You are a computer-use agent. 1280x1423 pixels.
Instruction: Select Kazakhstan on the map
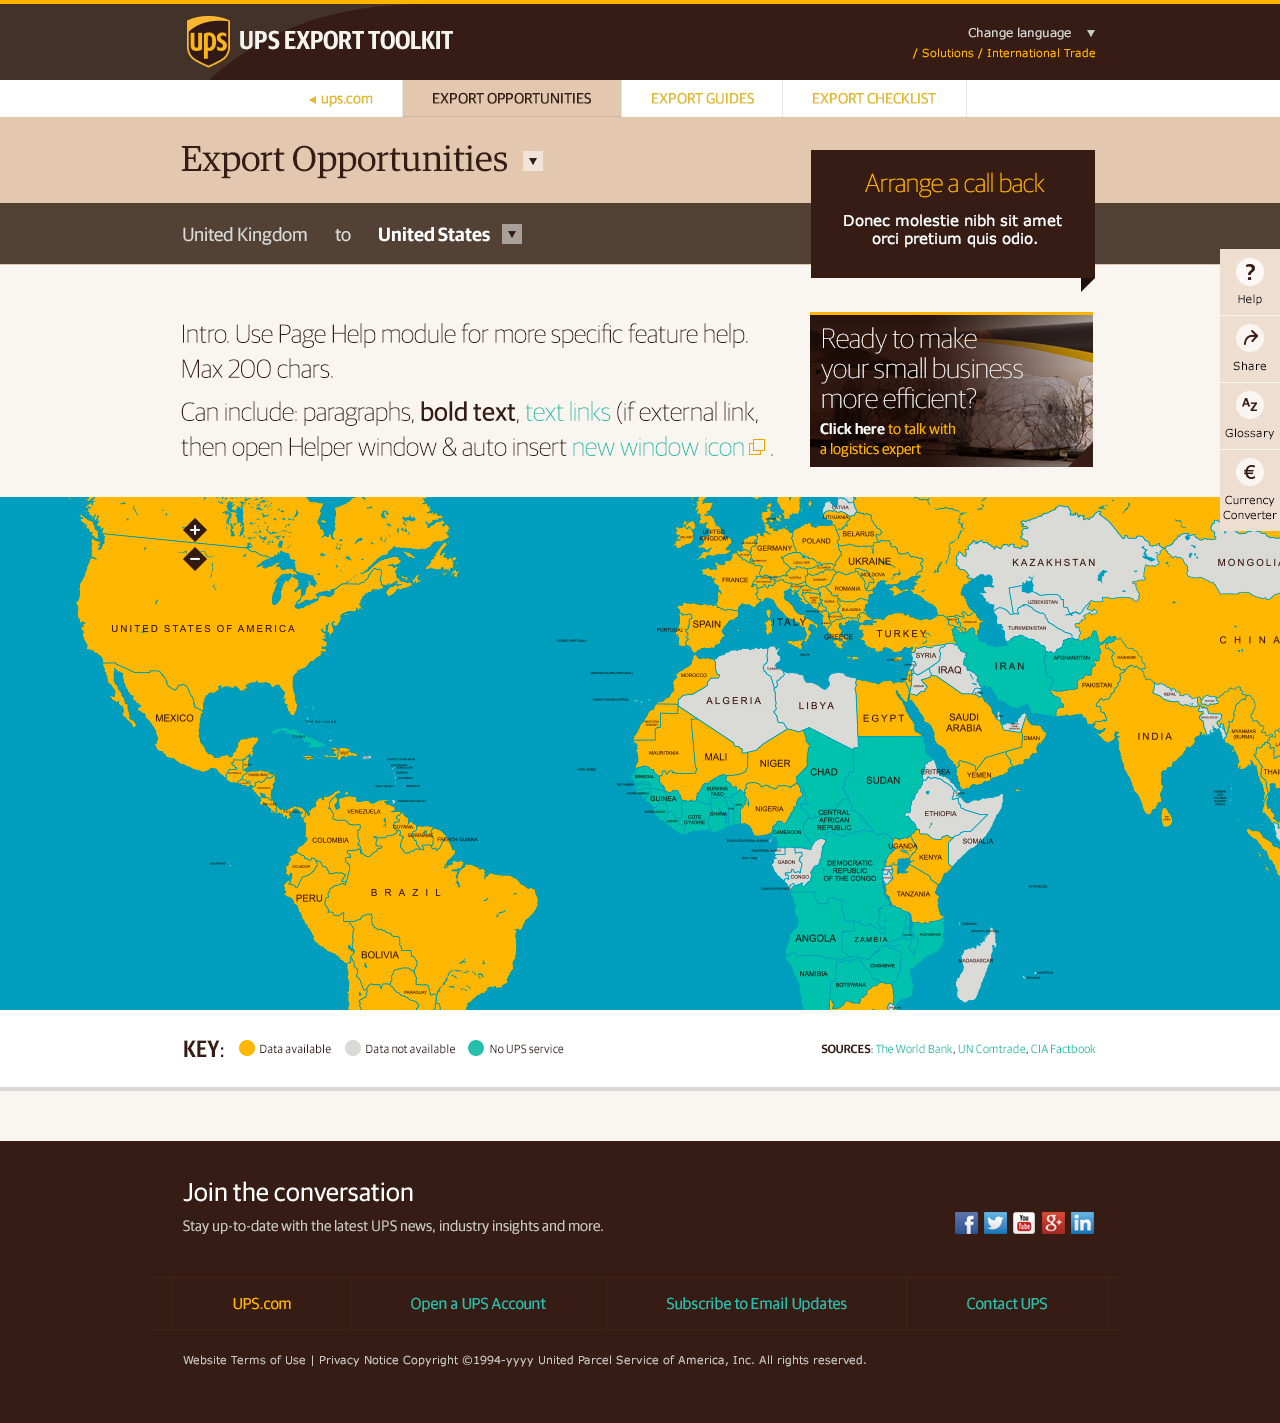pos(1054,562)
